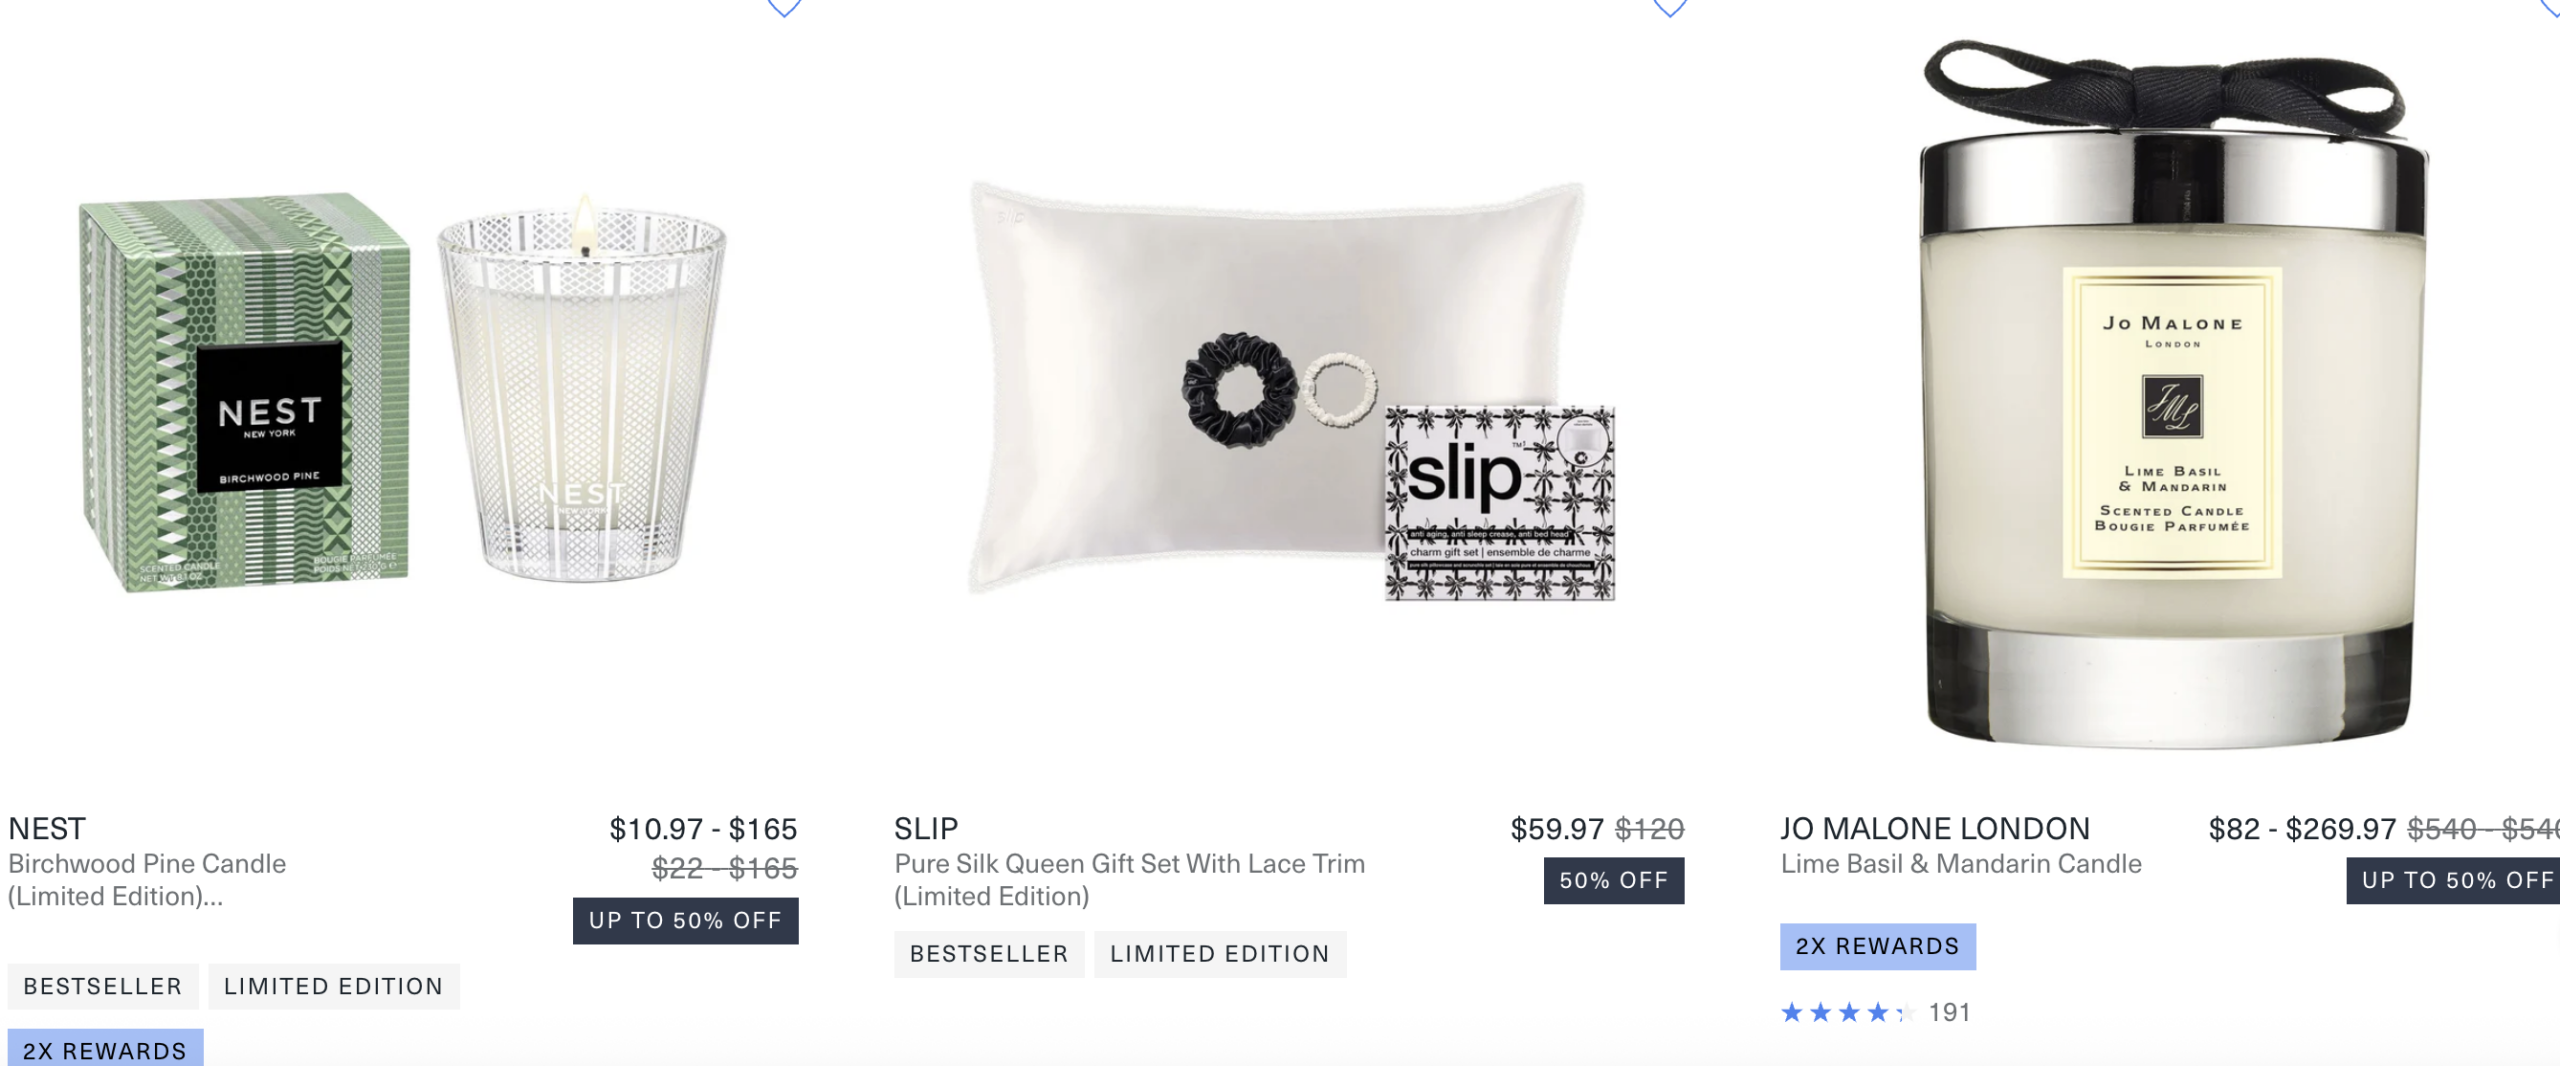Image resolution: width=2560 pixels, height=1066 pixels.
Task: Open Lime Basil & Mandarin Candle title
Action: tap(1961, 864)
